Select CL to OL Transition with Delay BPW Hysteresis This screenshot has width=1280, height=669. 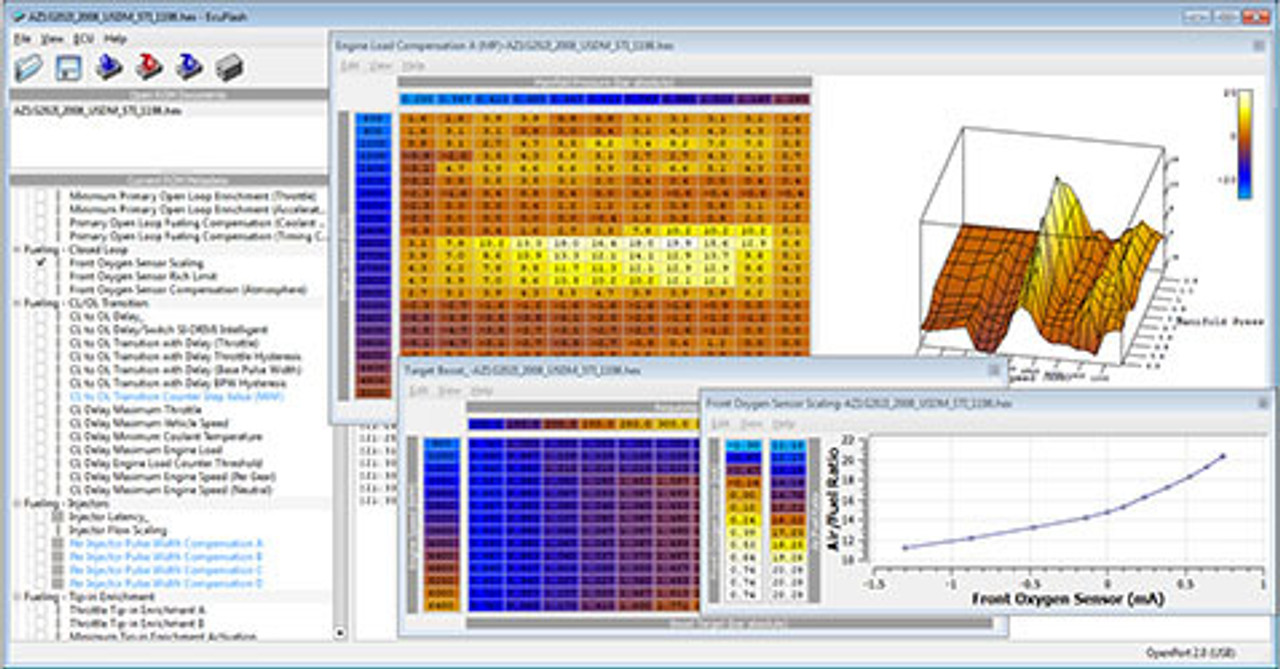coord(177,383)
